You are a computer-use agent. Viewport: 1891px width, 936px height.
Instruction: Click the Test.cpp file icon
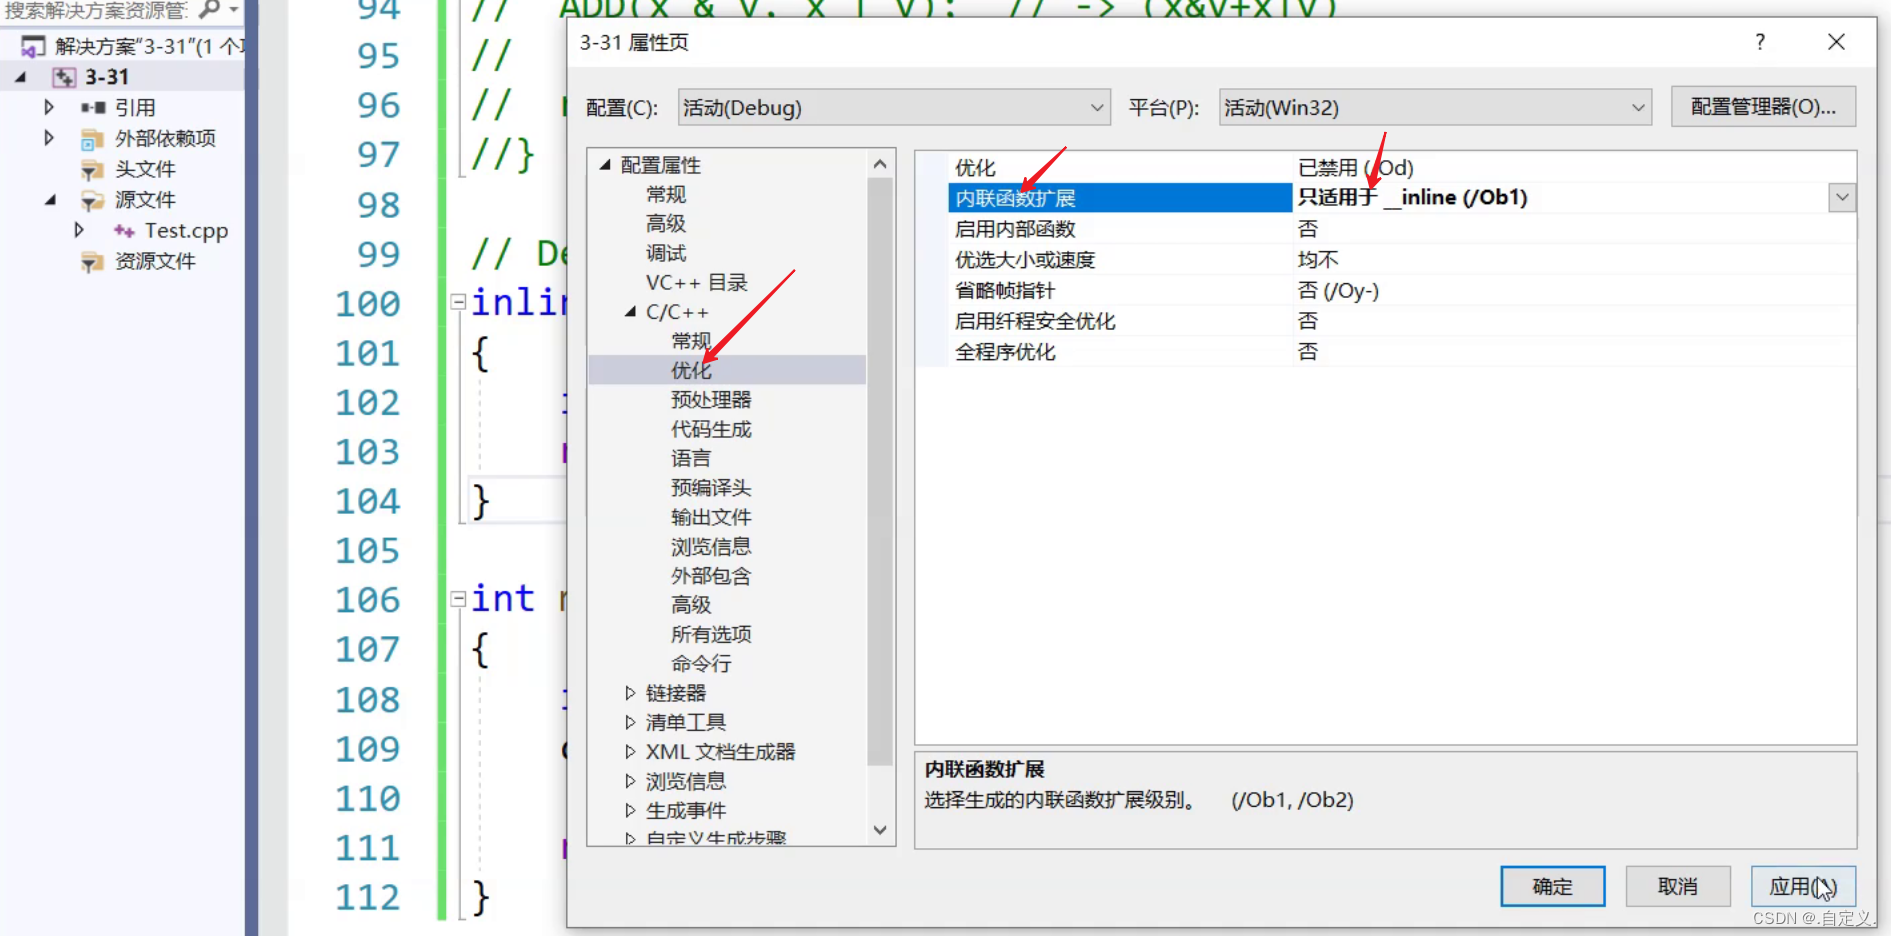[124, 231]
